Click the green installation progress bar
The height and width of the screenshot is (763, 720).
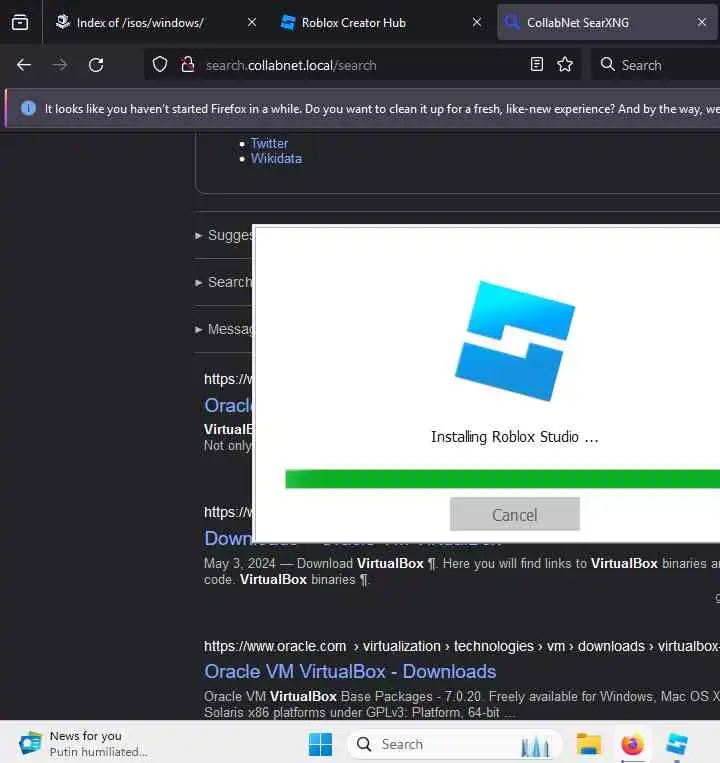click(503, 479)
